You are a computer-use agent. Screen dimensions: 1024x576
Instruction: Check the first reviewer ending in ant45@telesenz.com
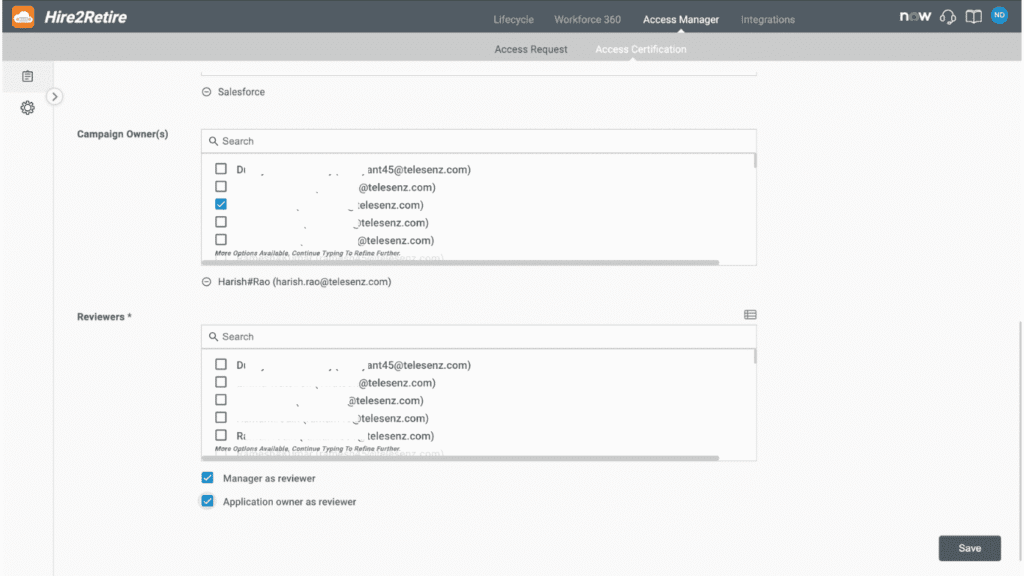click(x=221, y=365)
